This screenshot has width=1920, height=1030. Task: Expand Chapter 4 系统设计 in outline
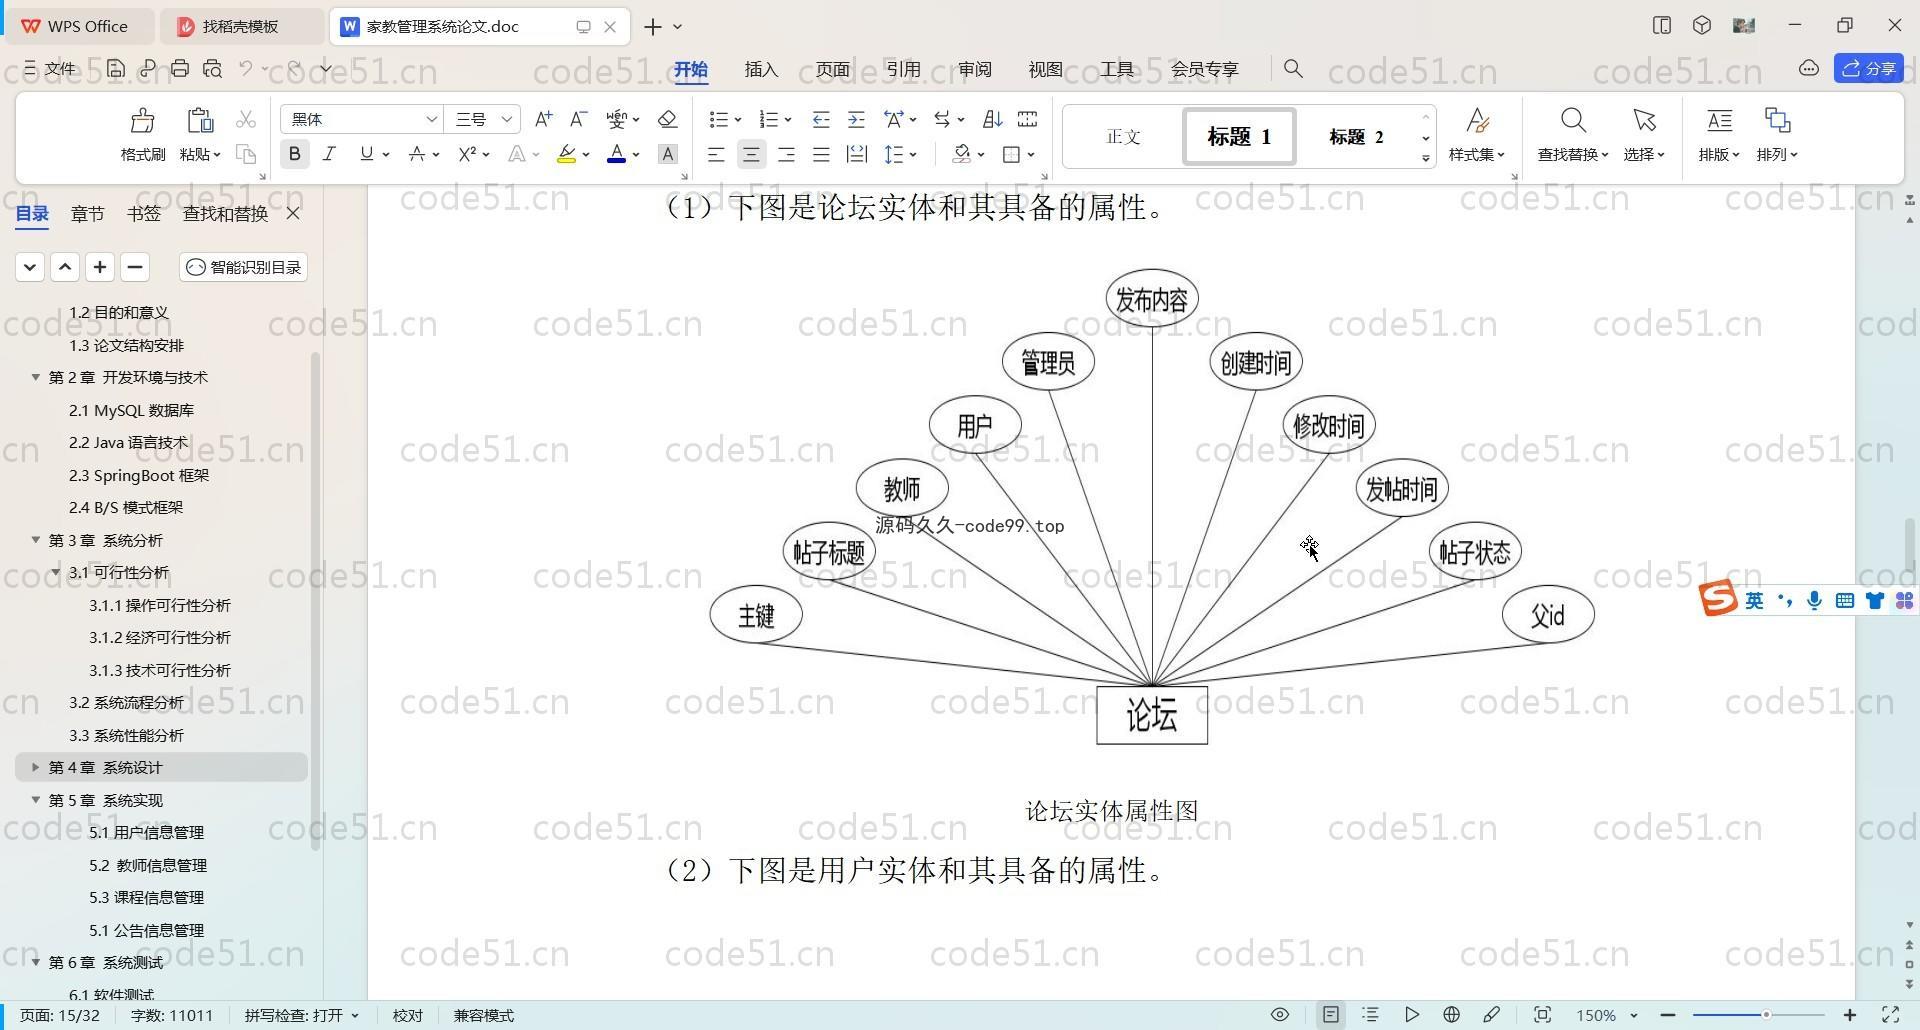[x=35, y=767]
